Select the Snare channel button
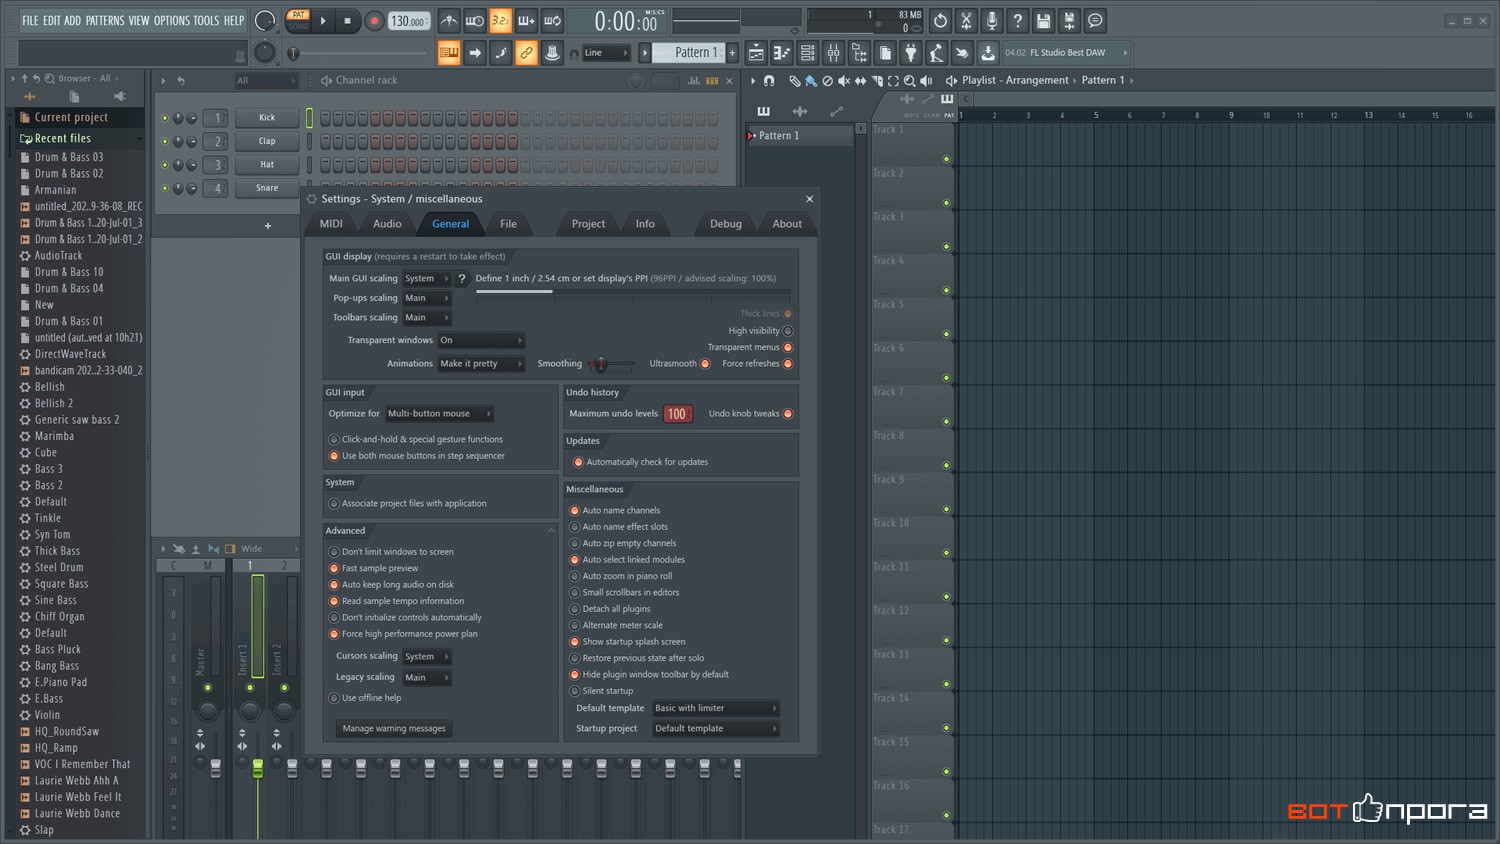1500x844 pixels. click(x=267, y=188)
